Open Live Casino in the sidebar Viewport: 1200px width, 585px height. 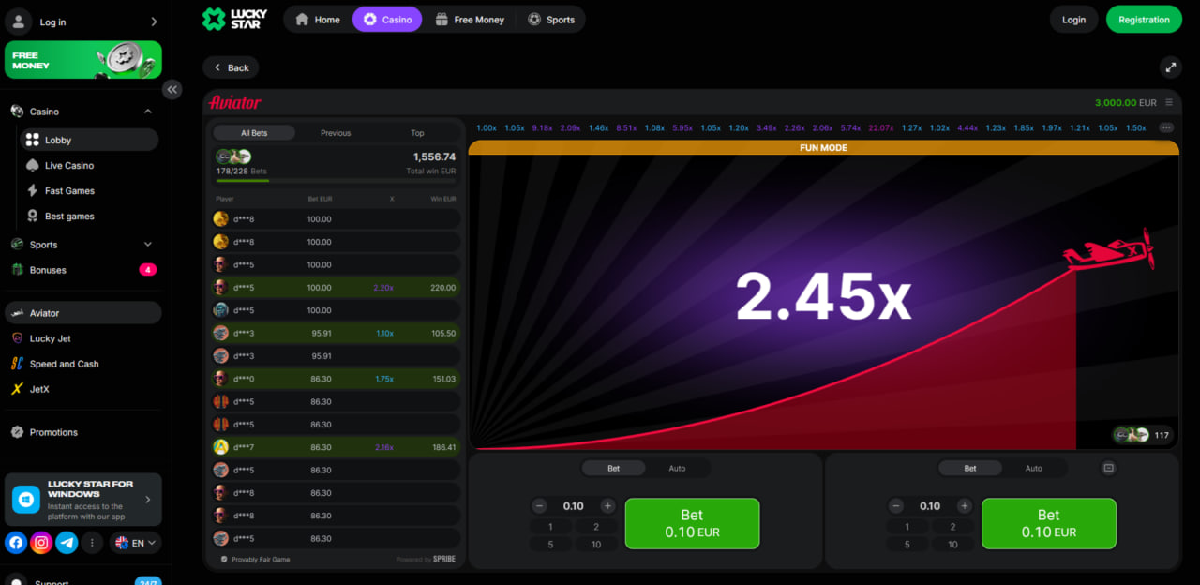pos(89,165)
